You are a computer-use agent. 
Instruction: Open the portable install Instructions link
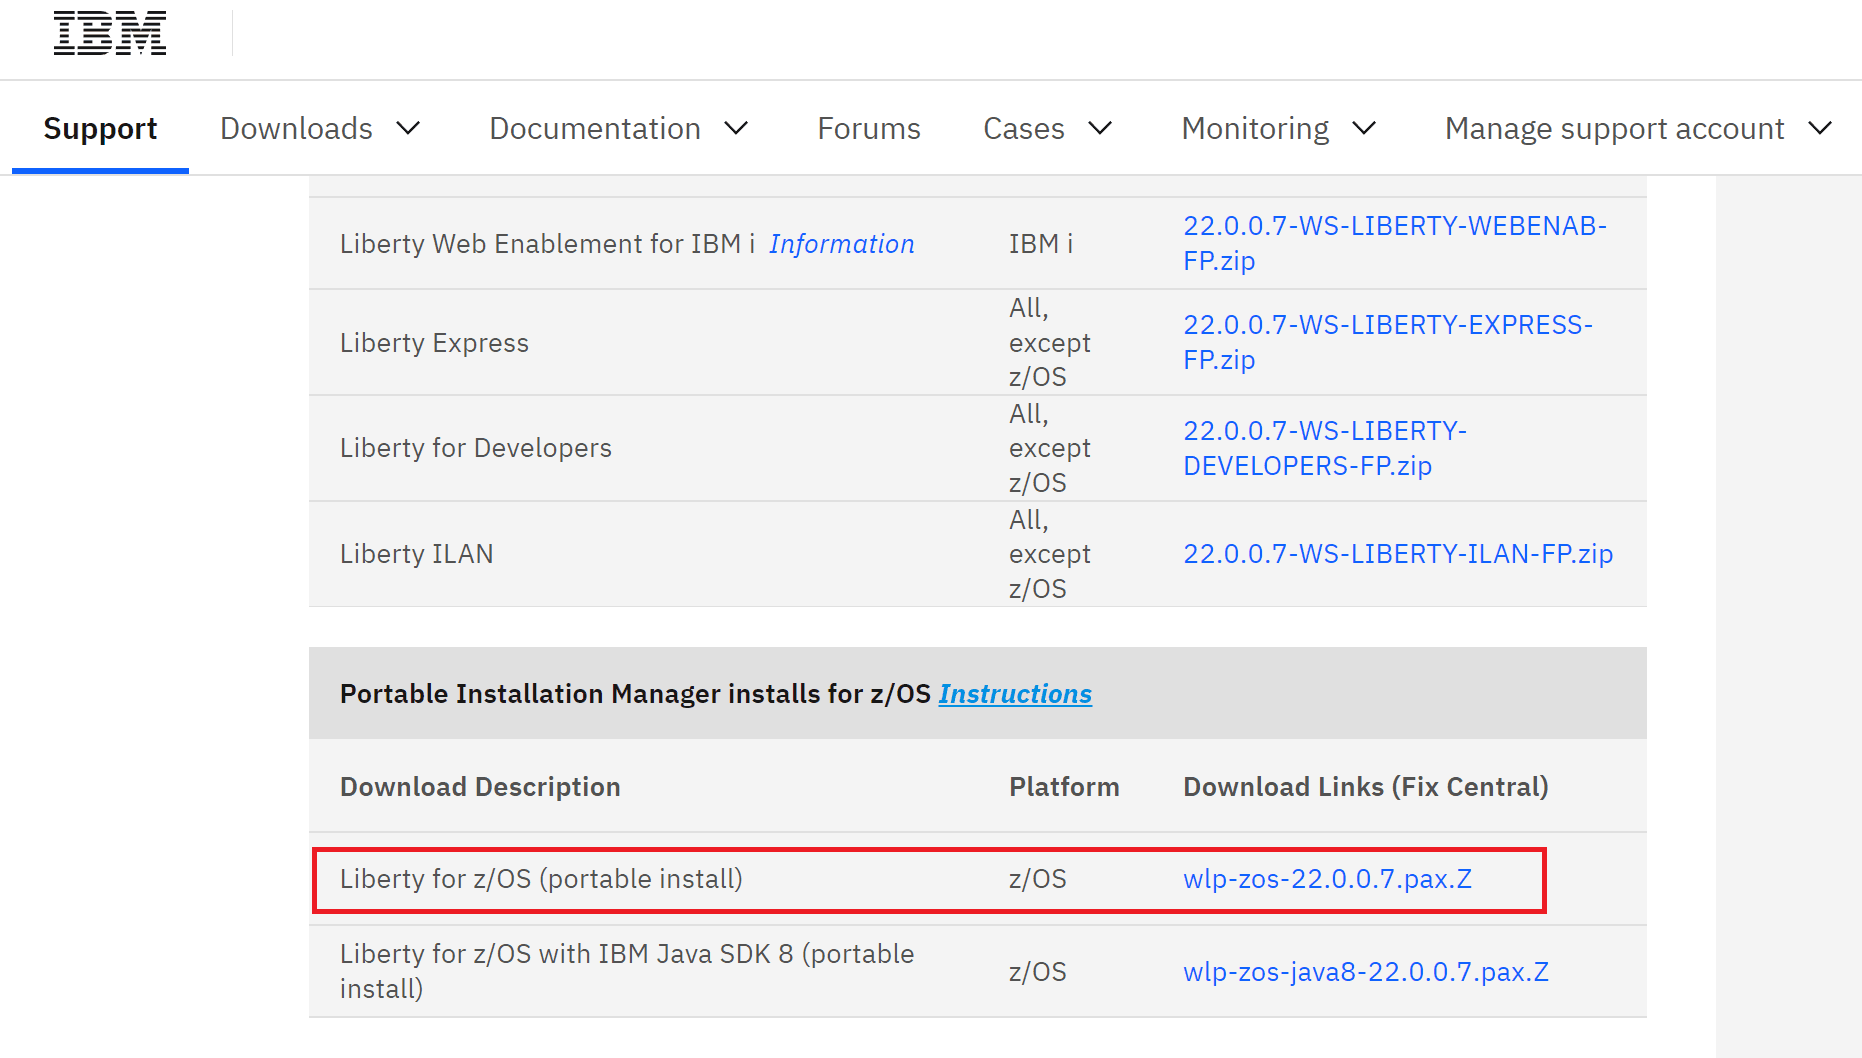(1015, 694)
